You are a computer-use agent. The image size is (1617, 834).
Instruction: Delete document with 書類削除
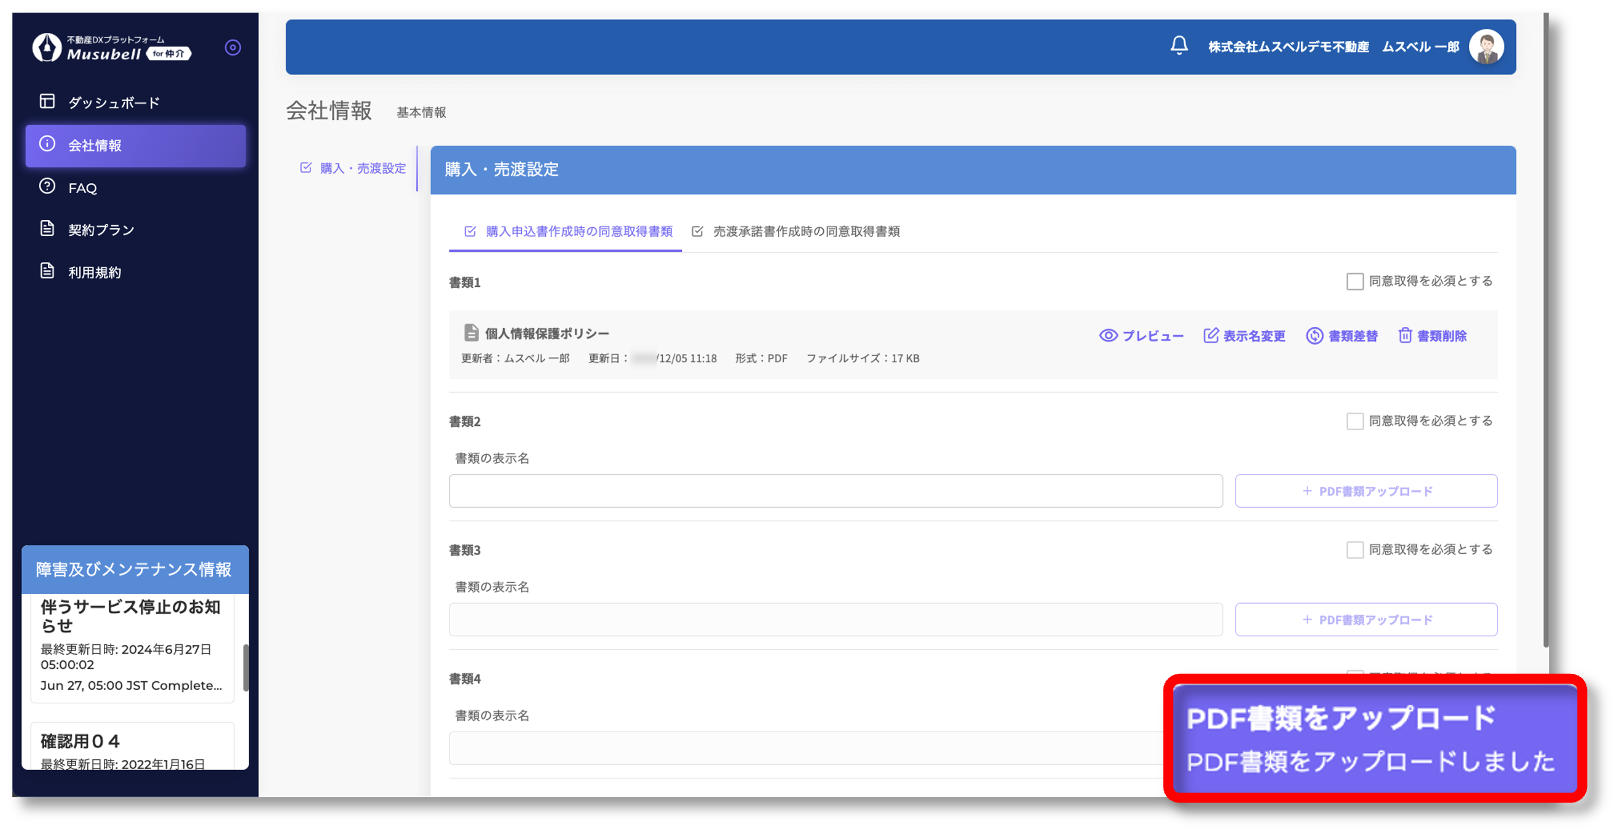(x=1432, y=336)
